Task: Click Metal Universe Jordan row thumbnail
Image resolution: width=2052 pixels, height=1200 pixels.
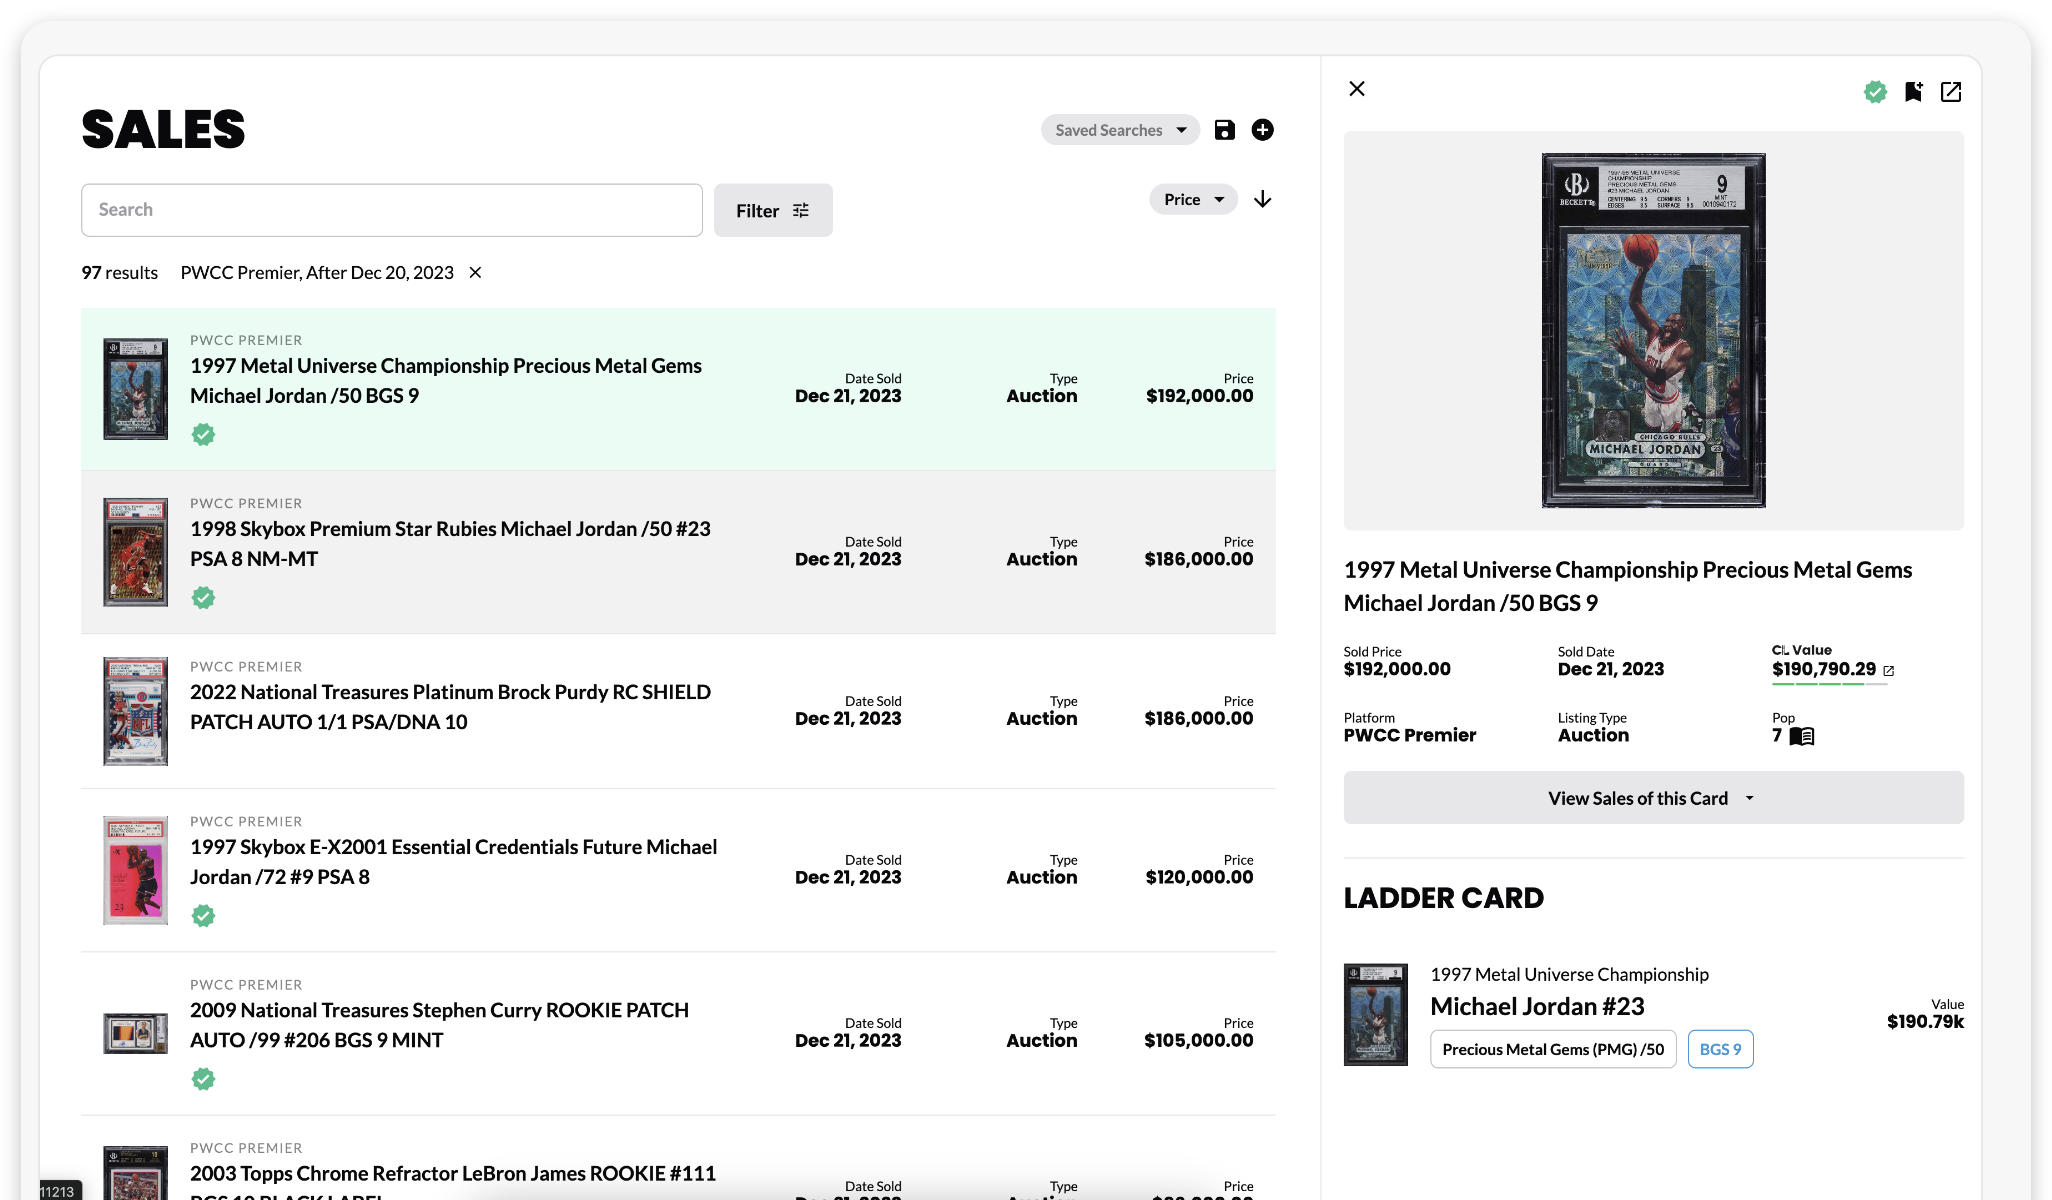Action: (135, 389)
